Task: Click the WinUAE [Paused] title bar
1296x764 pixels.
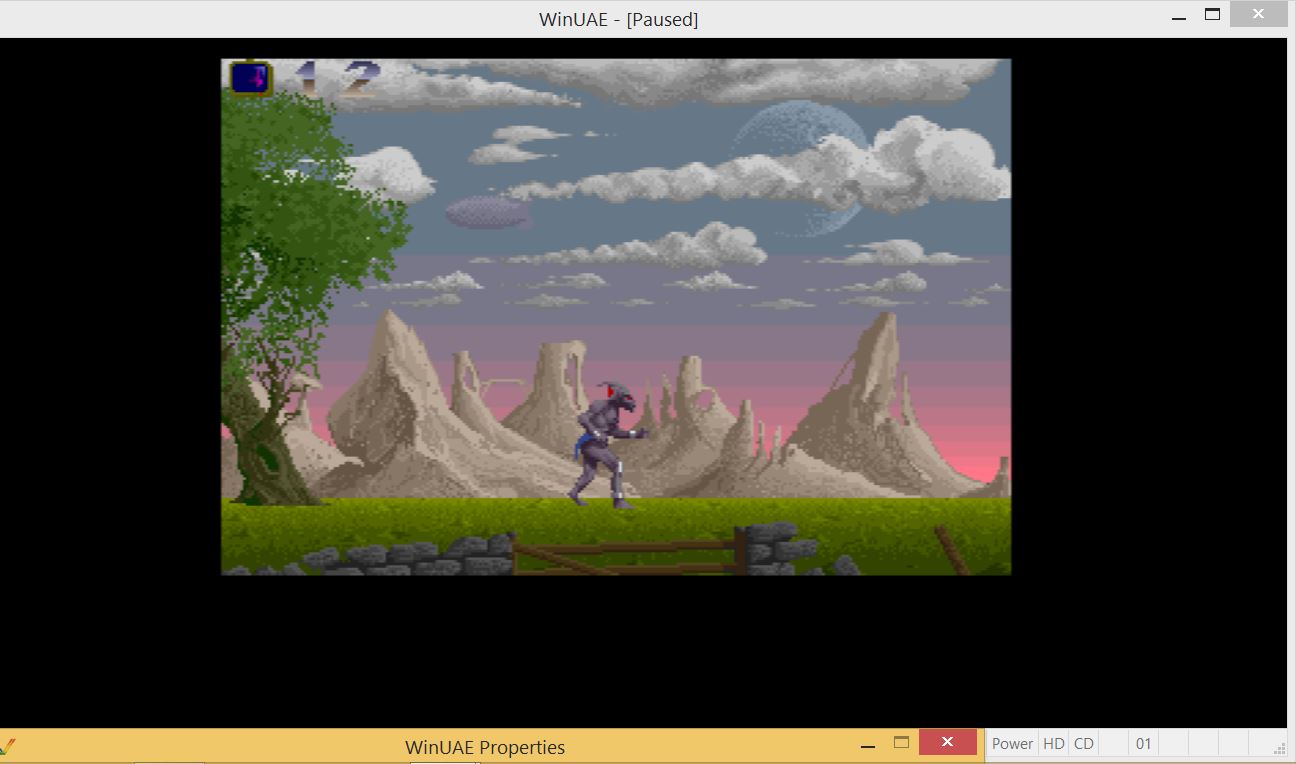Action: pos(618,19)
